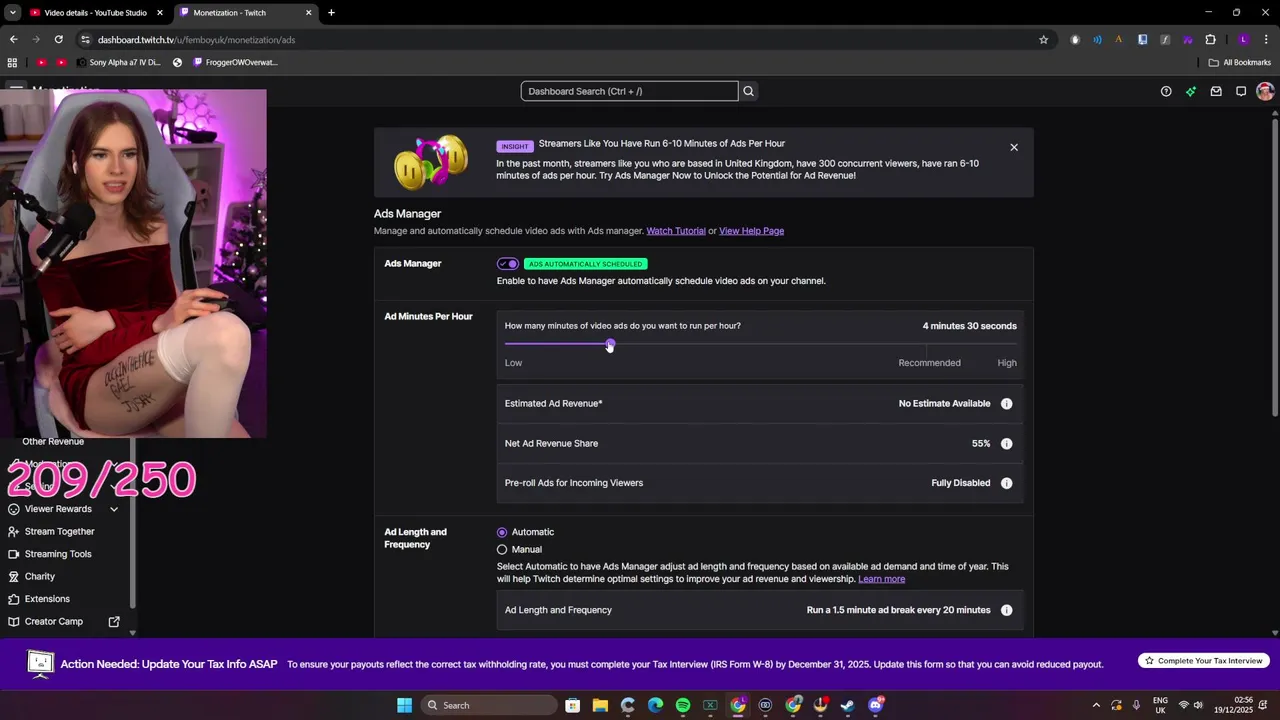The width and height of the screenshot is (1280, 720).
Task: Open the Chrome apps grid icon
Action: click(x=12, y=62)
